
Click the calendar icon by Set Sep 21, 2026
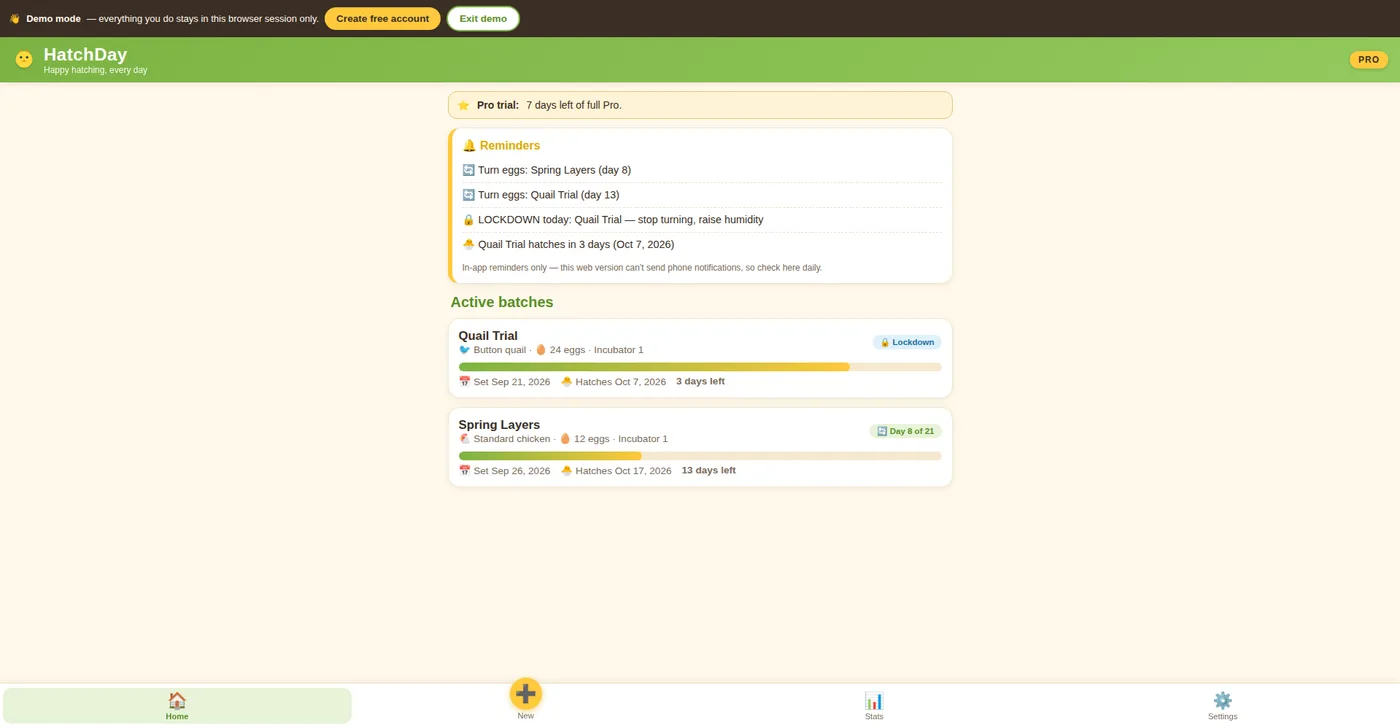pyautogui.click(x=464, y=382)
